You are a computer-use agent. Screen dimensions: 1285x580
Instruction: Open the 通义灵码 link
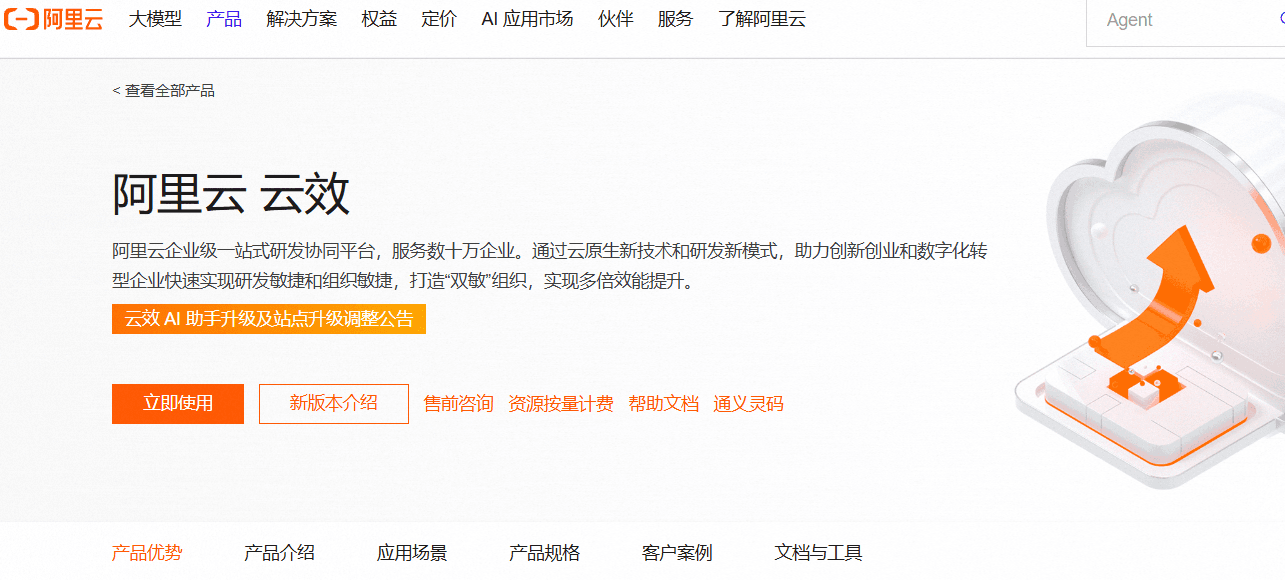tap(748, 404)
